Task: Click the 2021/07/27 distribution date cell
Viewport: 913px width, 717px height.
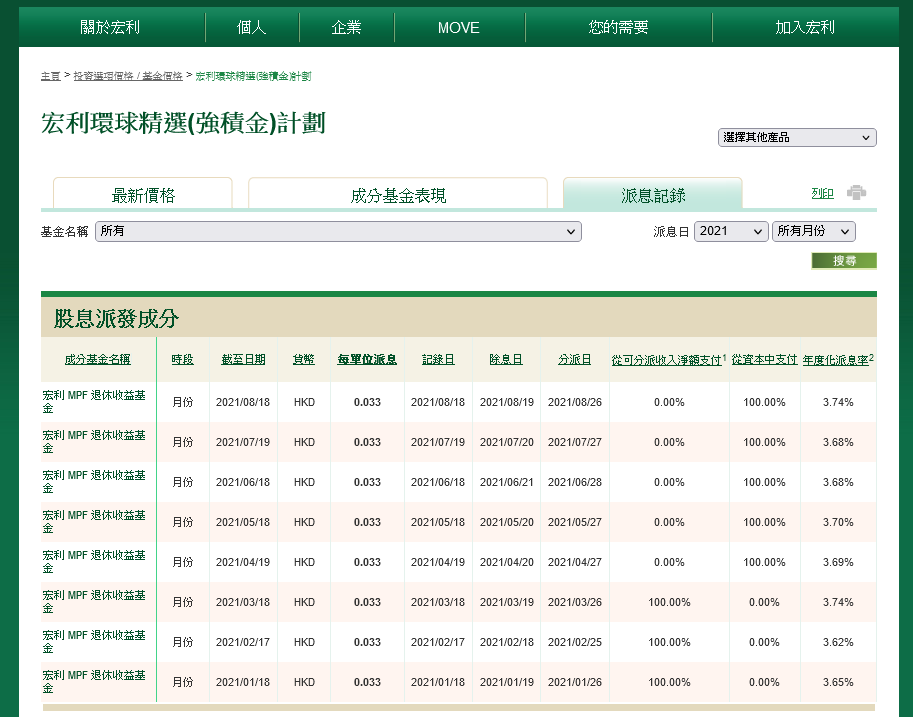Action: (575, 443)
